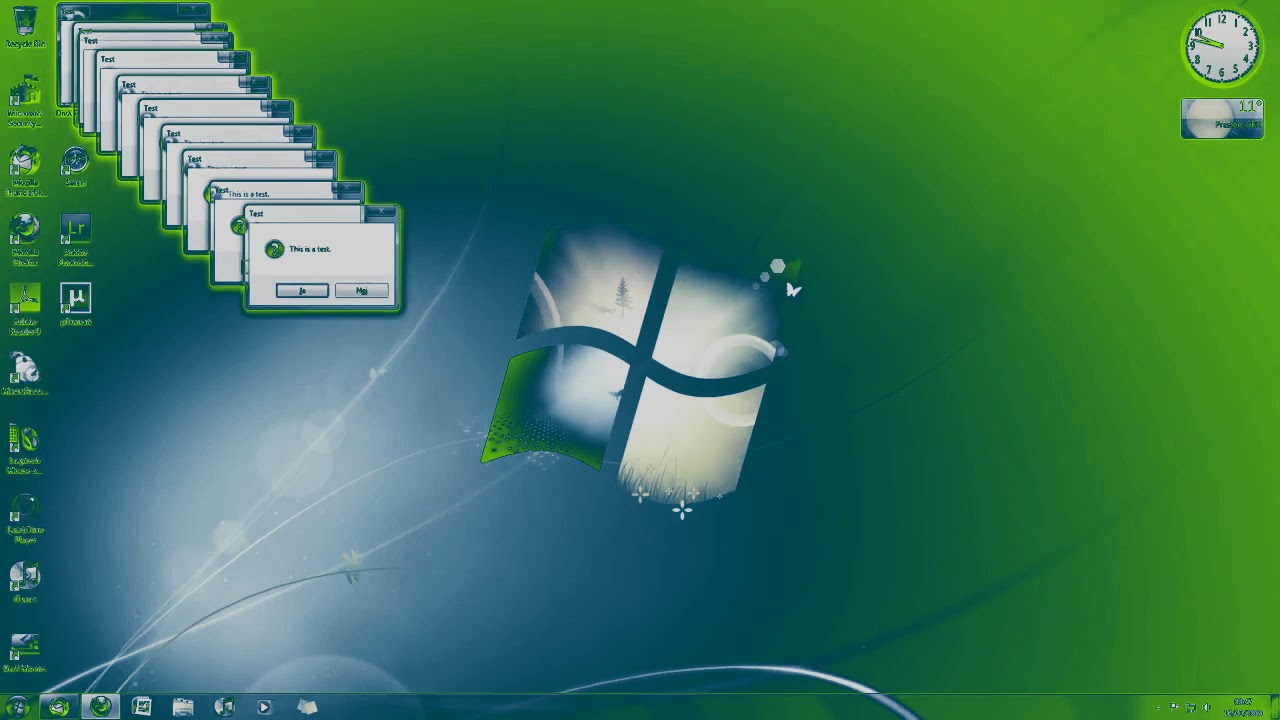This screenshot has height=720, width=1280.
Task: Open Adobe Lightroom desktop shortcut
Action: click(x=75, y=240)
